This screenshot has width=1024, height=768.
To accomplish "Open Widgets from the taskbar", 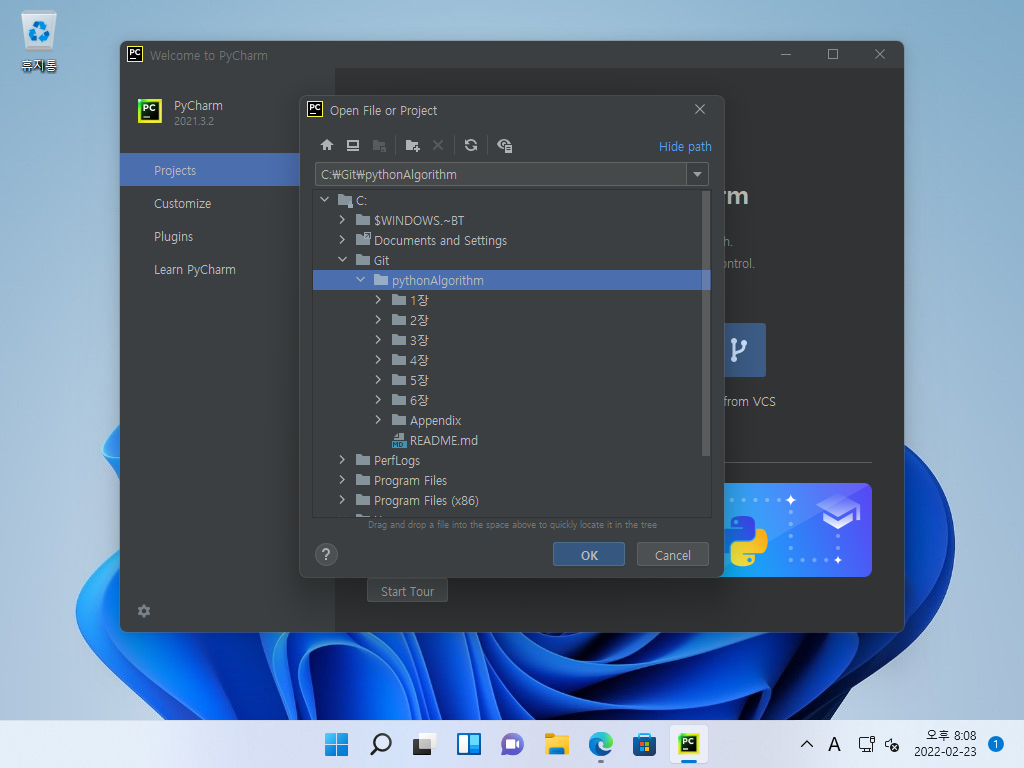I will point(468,744).
